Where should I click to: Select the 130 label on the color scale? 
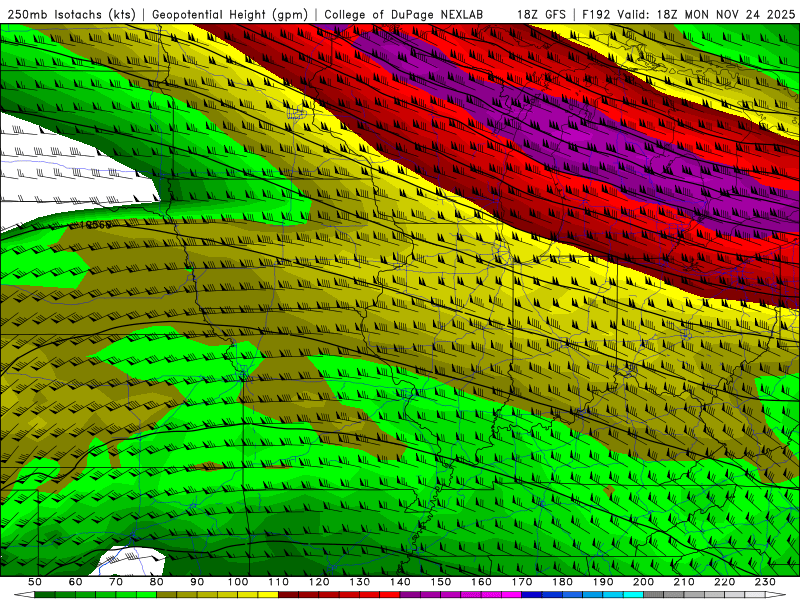(x=360, y=582)
